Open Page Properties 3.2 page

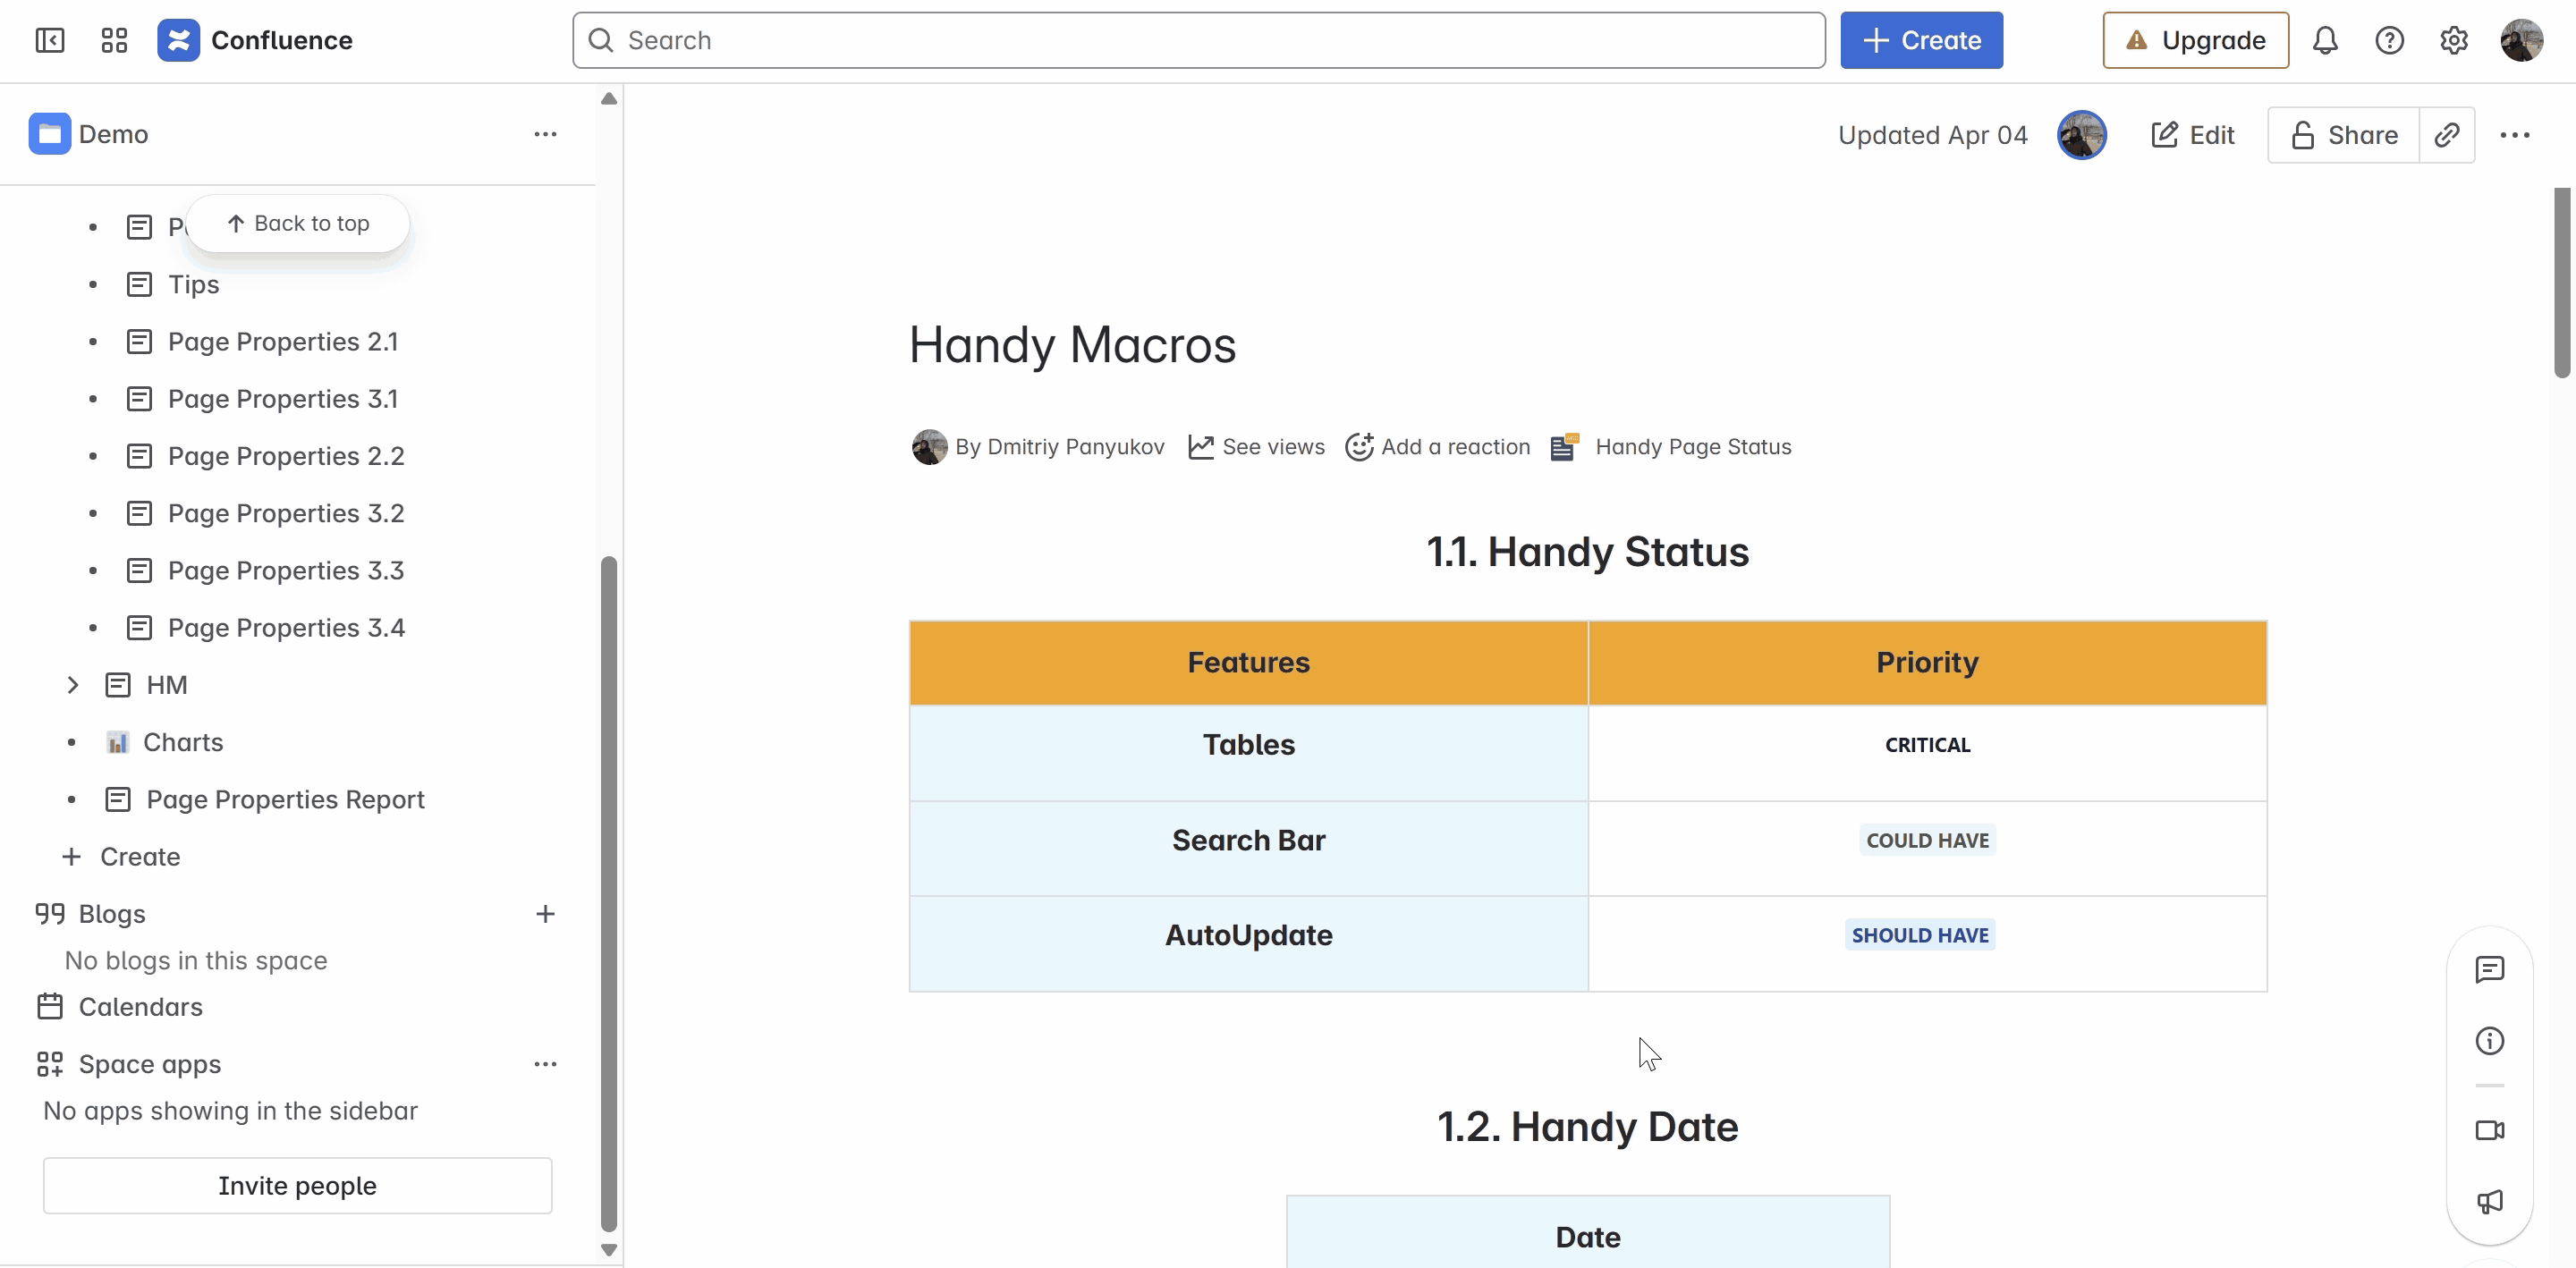[285, 513]
